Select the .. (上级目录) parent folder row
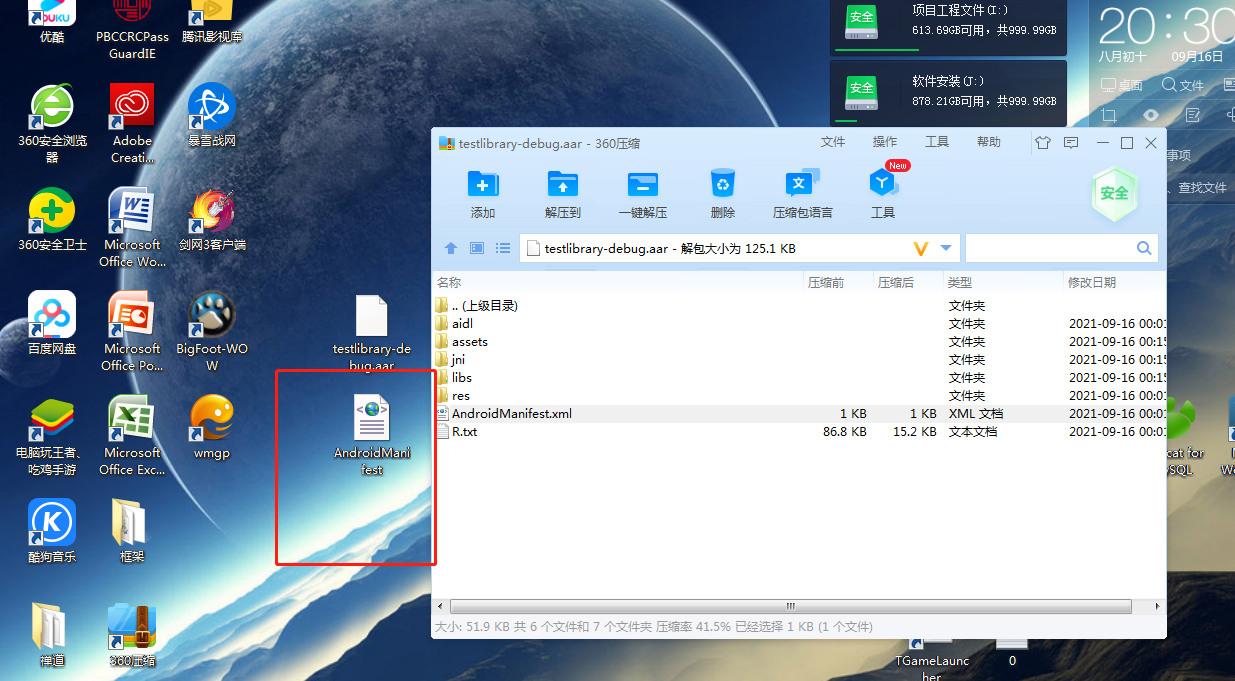1235x681 pixels. [x=799, y=306]
